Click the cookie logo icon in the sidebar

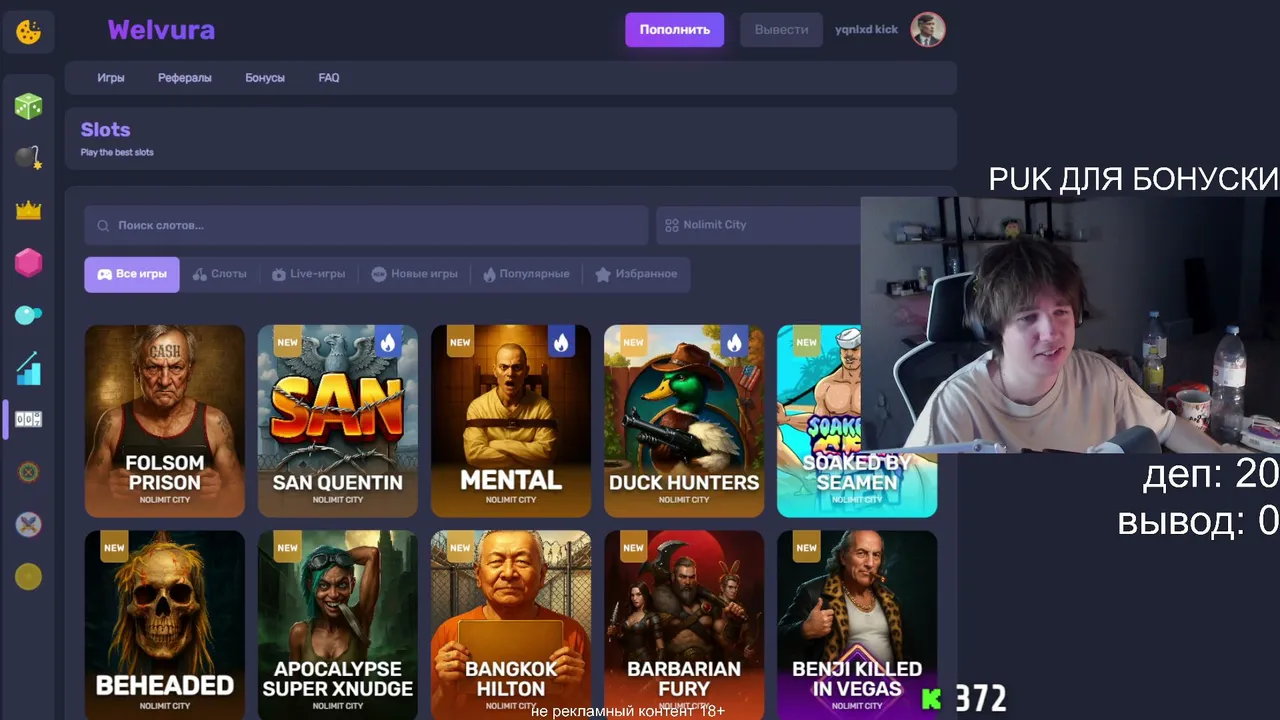coord(28,31)
